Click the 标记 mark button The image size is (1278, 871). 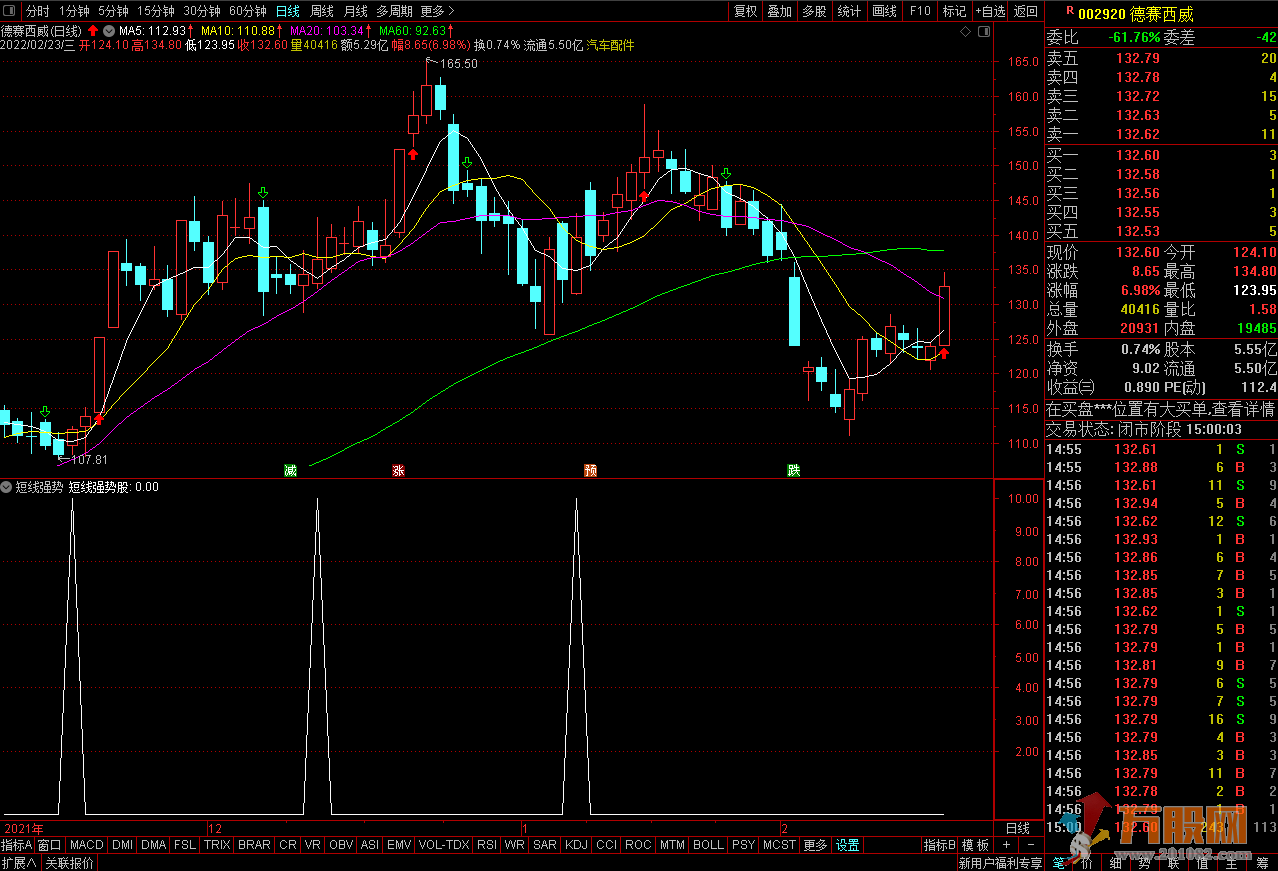[x=954, y=11]
